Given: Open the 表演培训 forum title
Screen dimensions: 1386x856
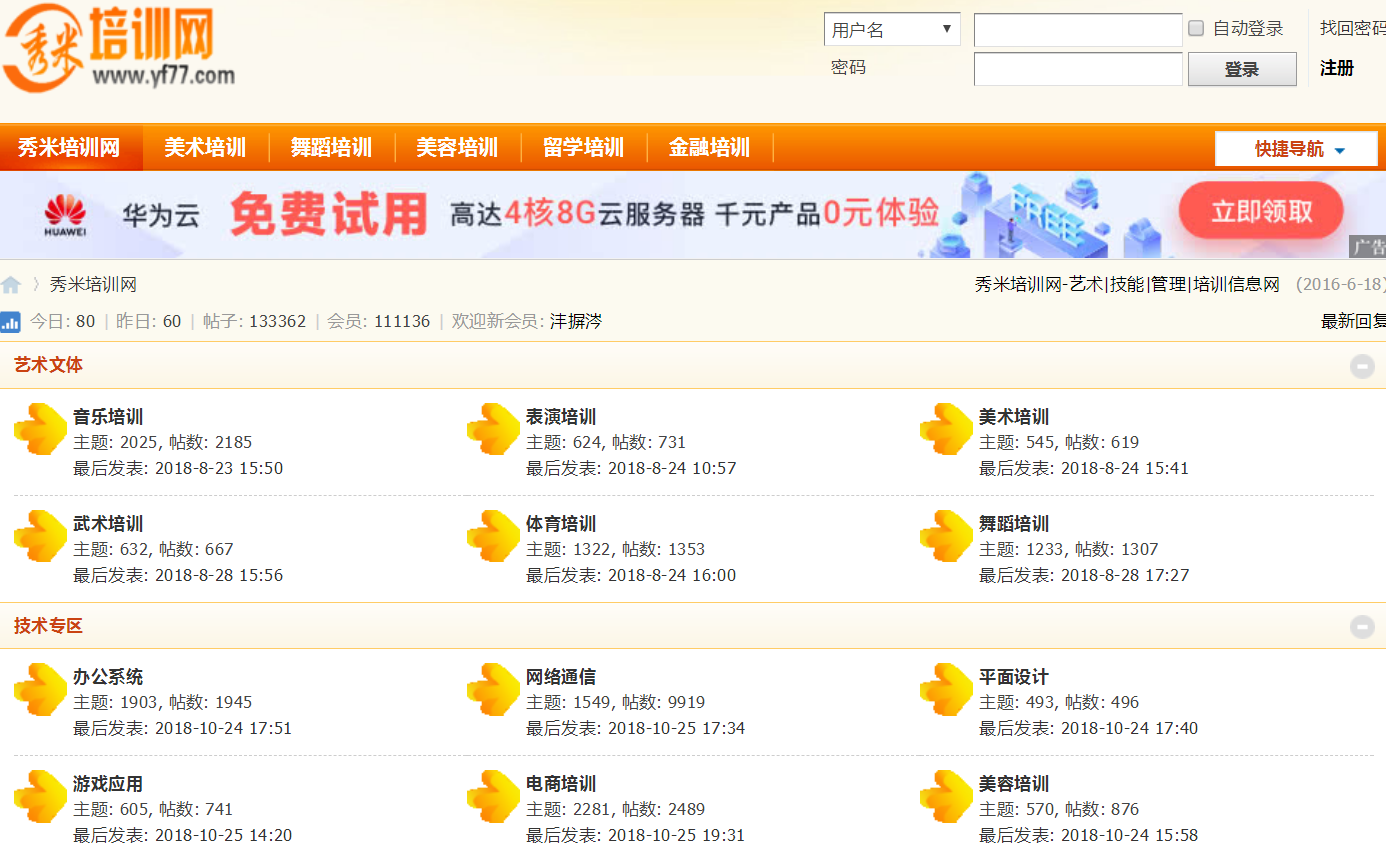Looking at the screenshot, I should click(561, 417).
